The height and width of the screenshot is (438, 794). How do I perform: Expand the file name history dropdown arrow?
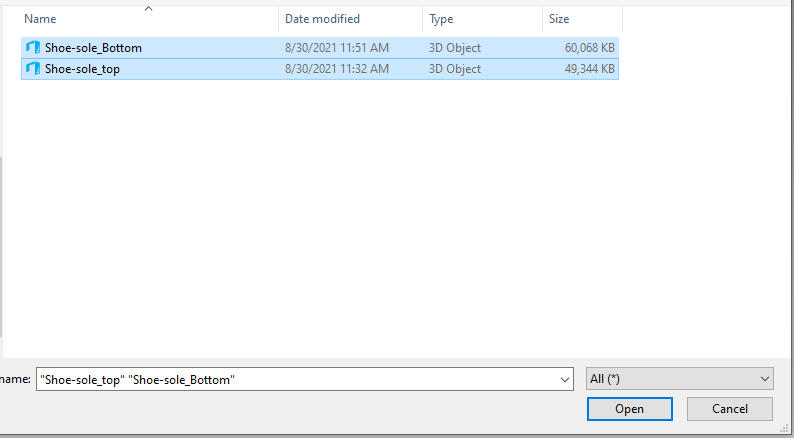tap(565, 379)
